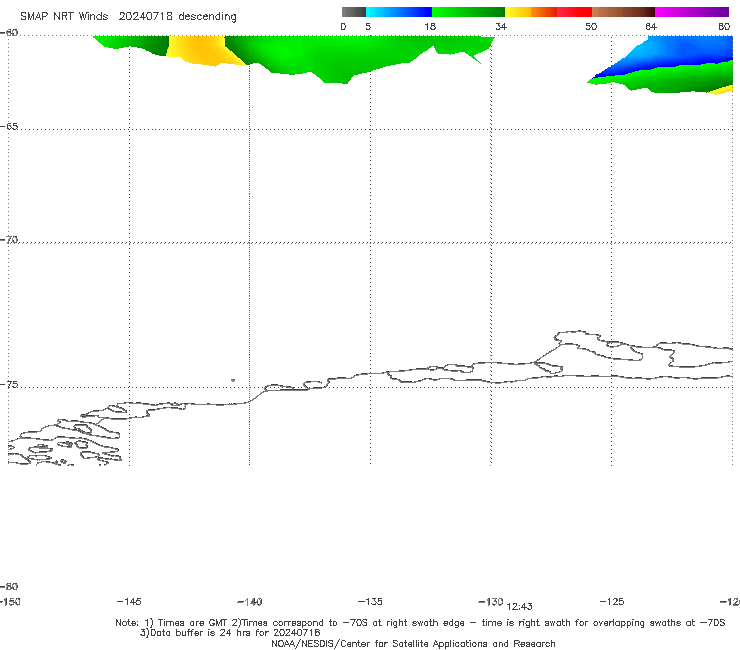This screenshot has width=740, height=650.
Task: Click the brown segment of the color bar
Action: (x=623, y=12)
